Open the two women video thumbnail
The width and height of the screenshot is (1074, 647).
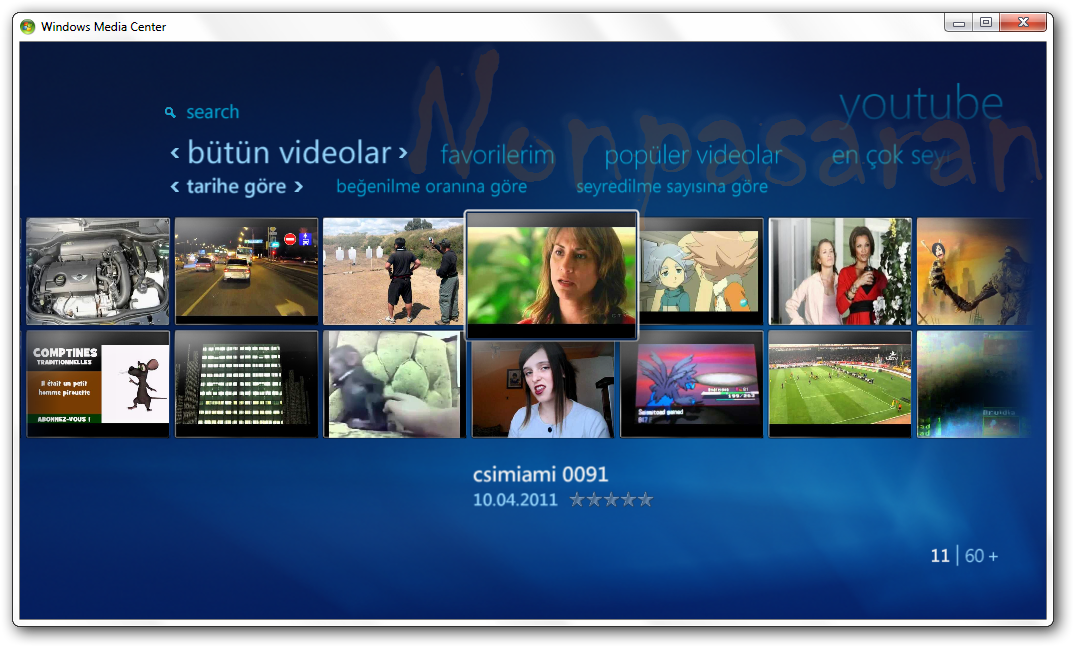[840, 271]
